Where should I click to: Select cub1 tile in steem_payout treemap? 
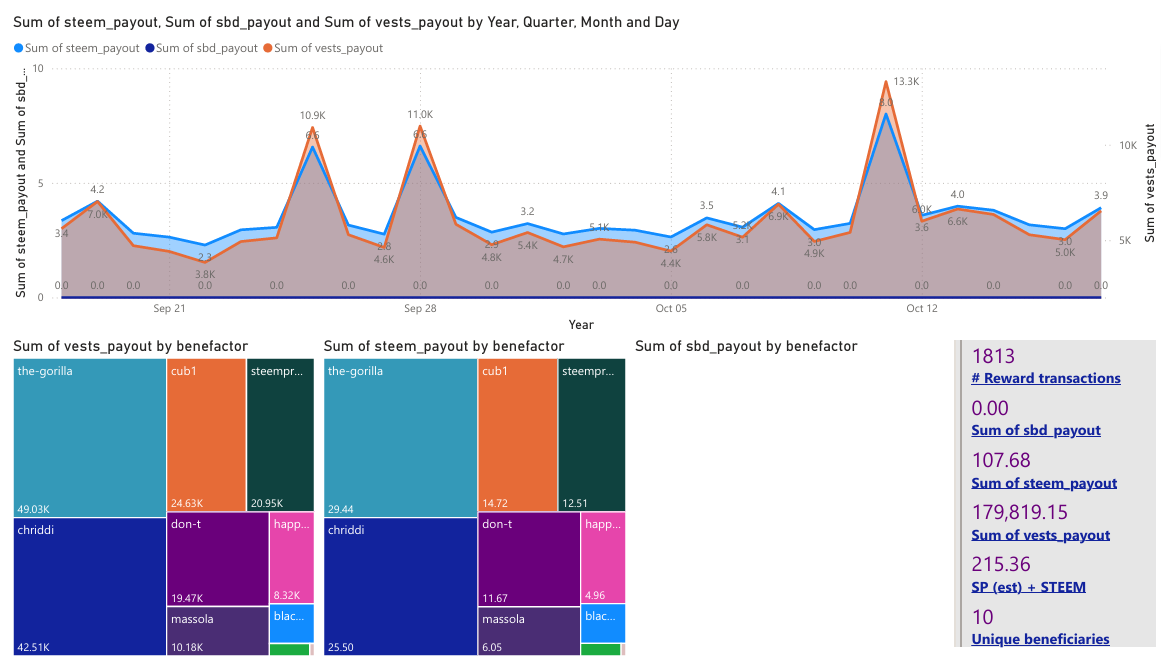click(x=517, y=435)
